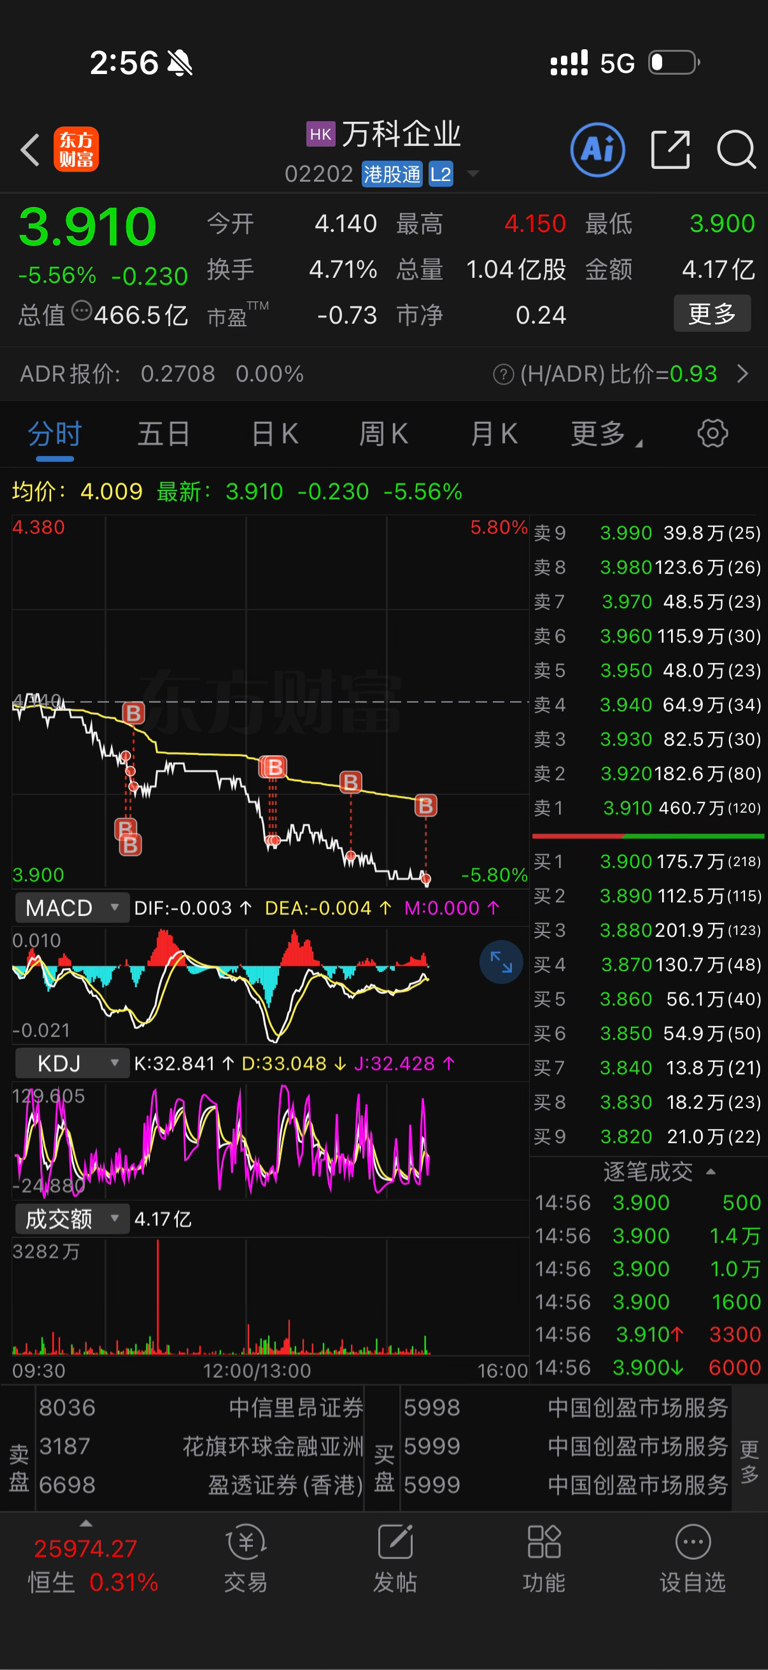Image resolution: width=768 pixels, height=1670 pixels.
Task: Tap the 14:56 3.910↑ 3300 trade row
Action: [648, 1335]
